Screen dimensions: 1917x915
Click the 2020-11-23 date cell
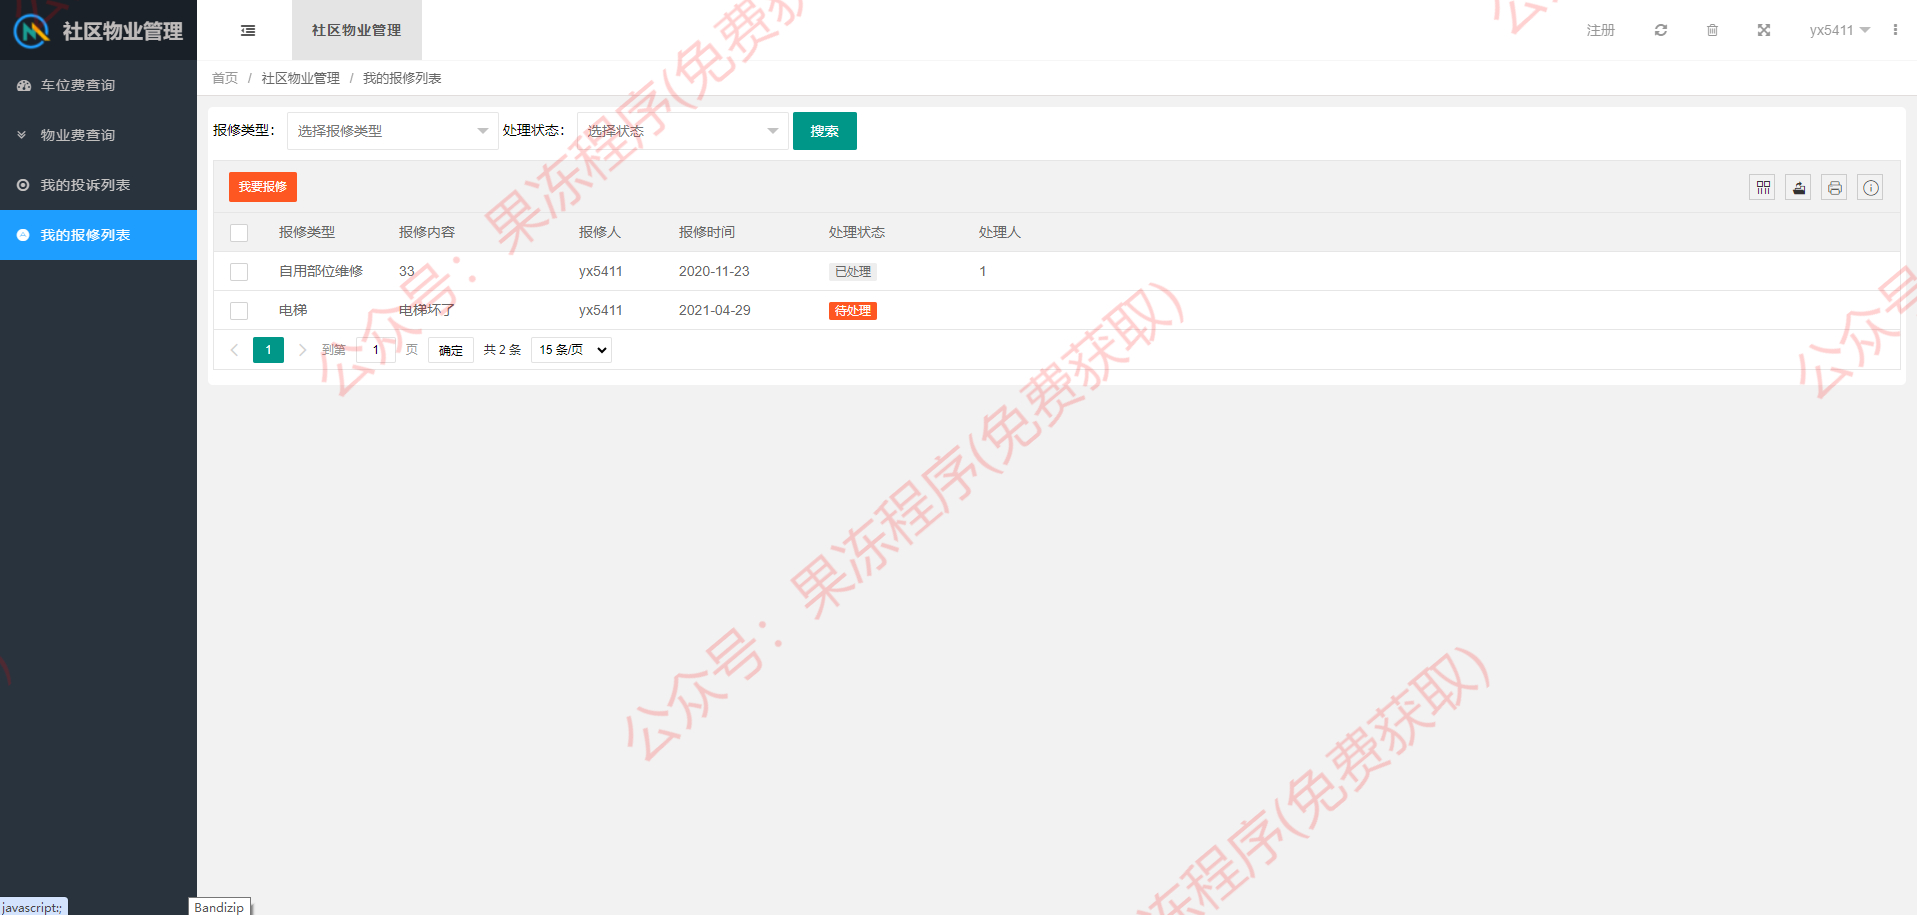714,271
